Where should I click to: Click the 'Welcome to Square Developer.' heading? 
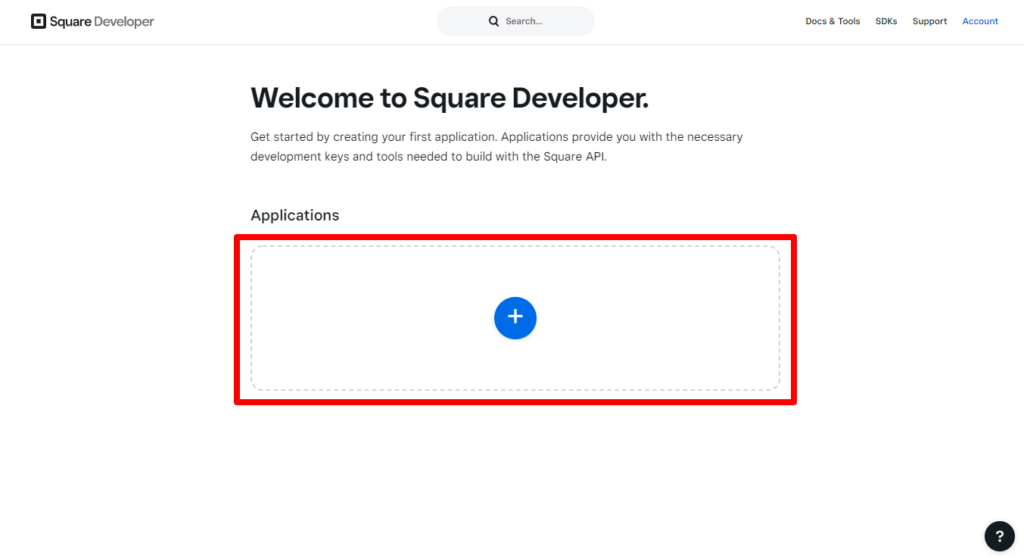[x=449, y=98]
